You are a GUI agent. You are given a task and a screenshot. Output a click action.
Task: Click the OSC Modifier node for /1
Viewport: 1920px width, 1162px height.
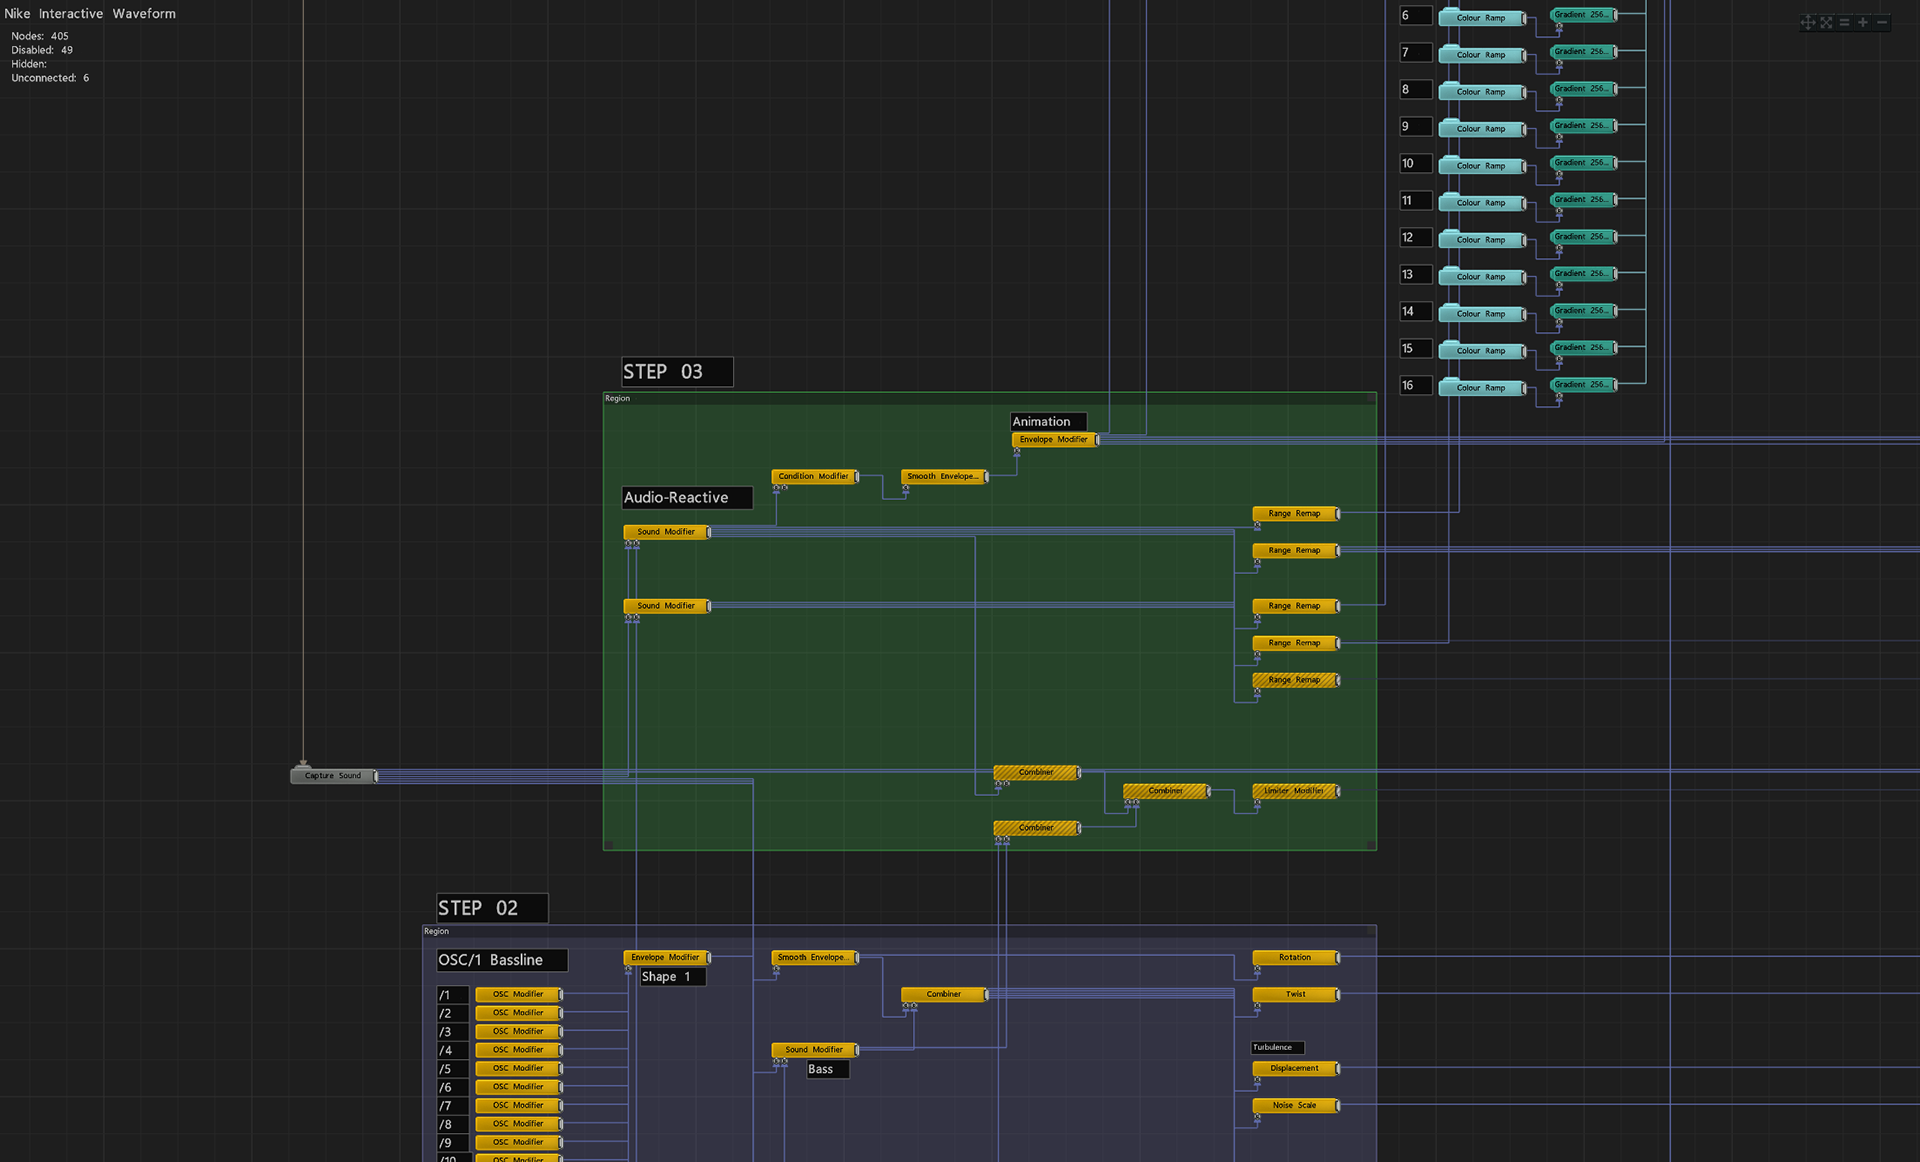point(517,995)
